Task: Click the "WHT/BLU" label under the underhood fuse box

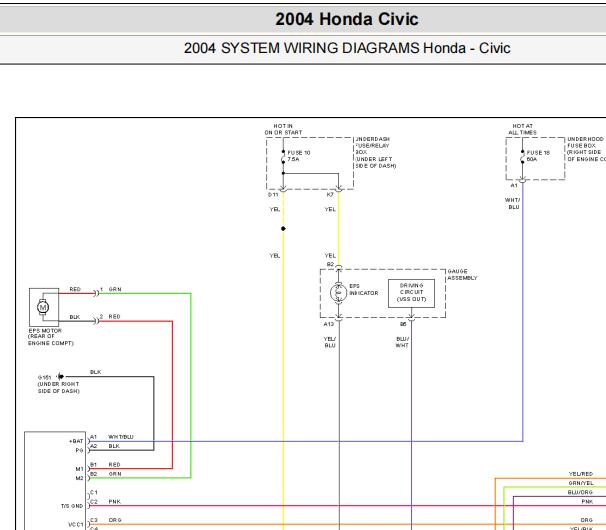Action: point(513,203)
